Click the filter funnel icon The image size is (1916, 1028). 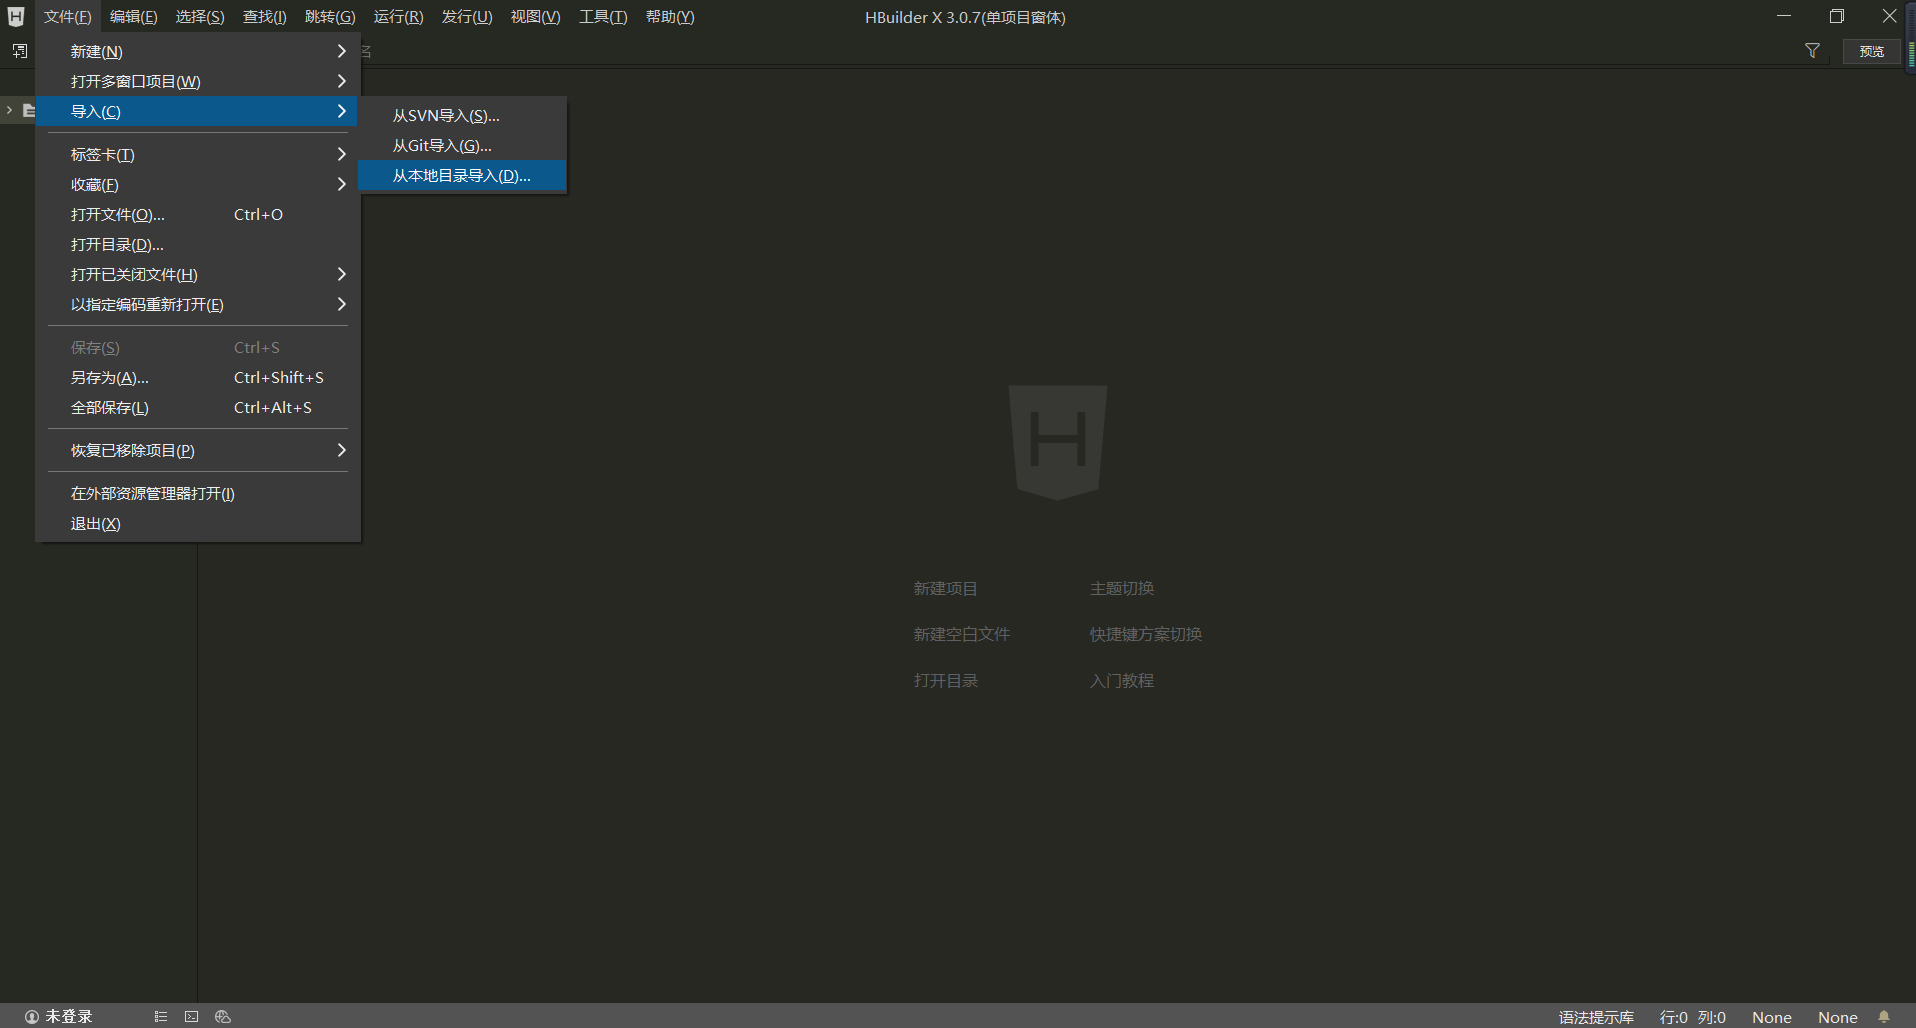click(1812, 51)
